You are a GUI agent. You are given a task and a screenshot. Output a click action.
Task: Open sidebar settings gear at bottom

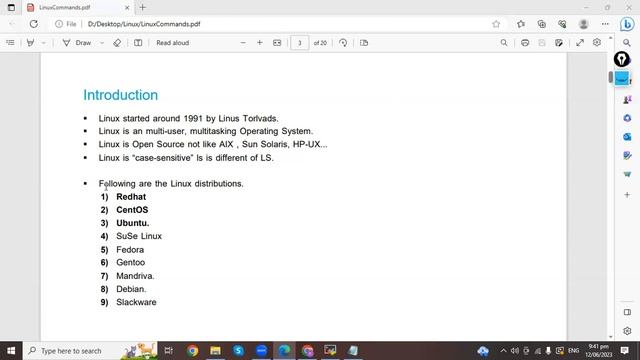pyautogui.click(x=627, y=331)
